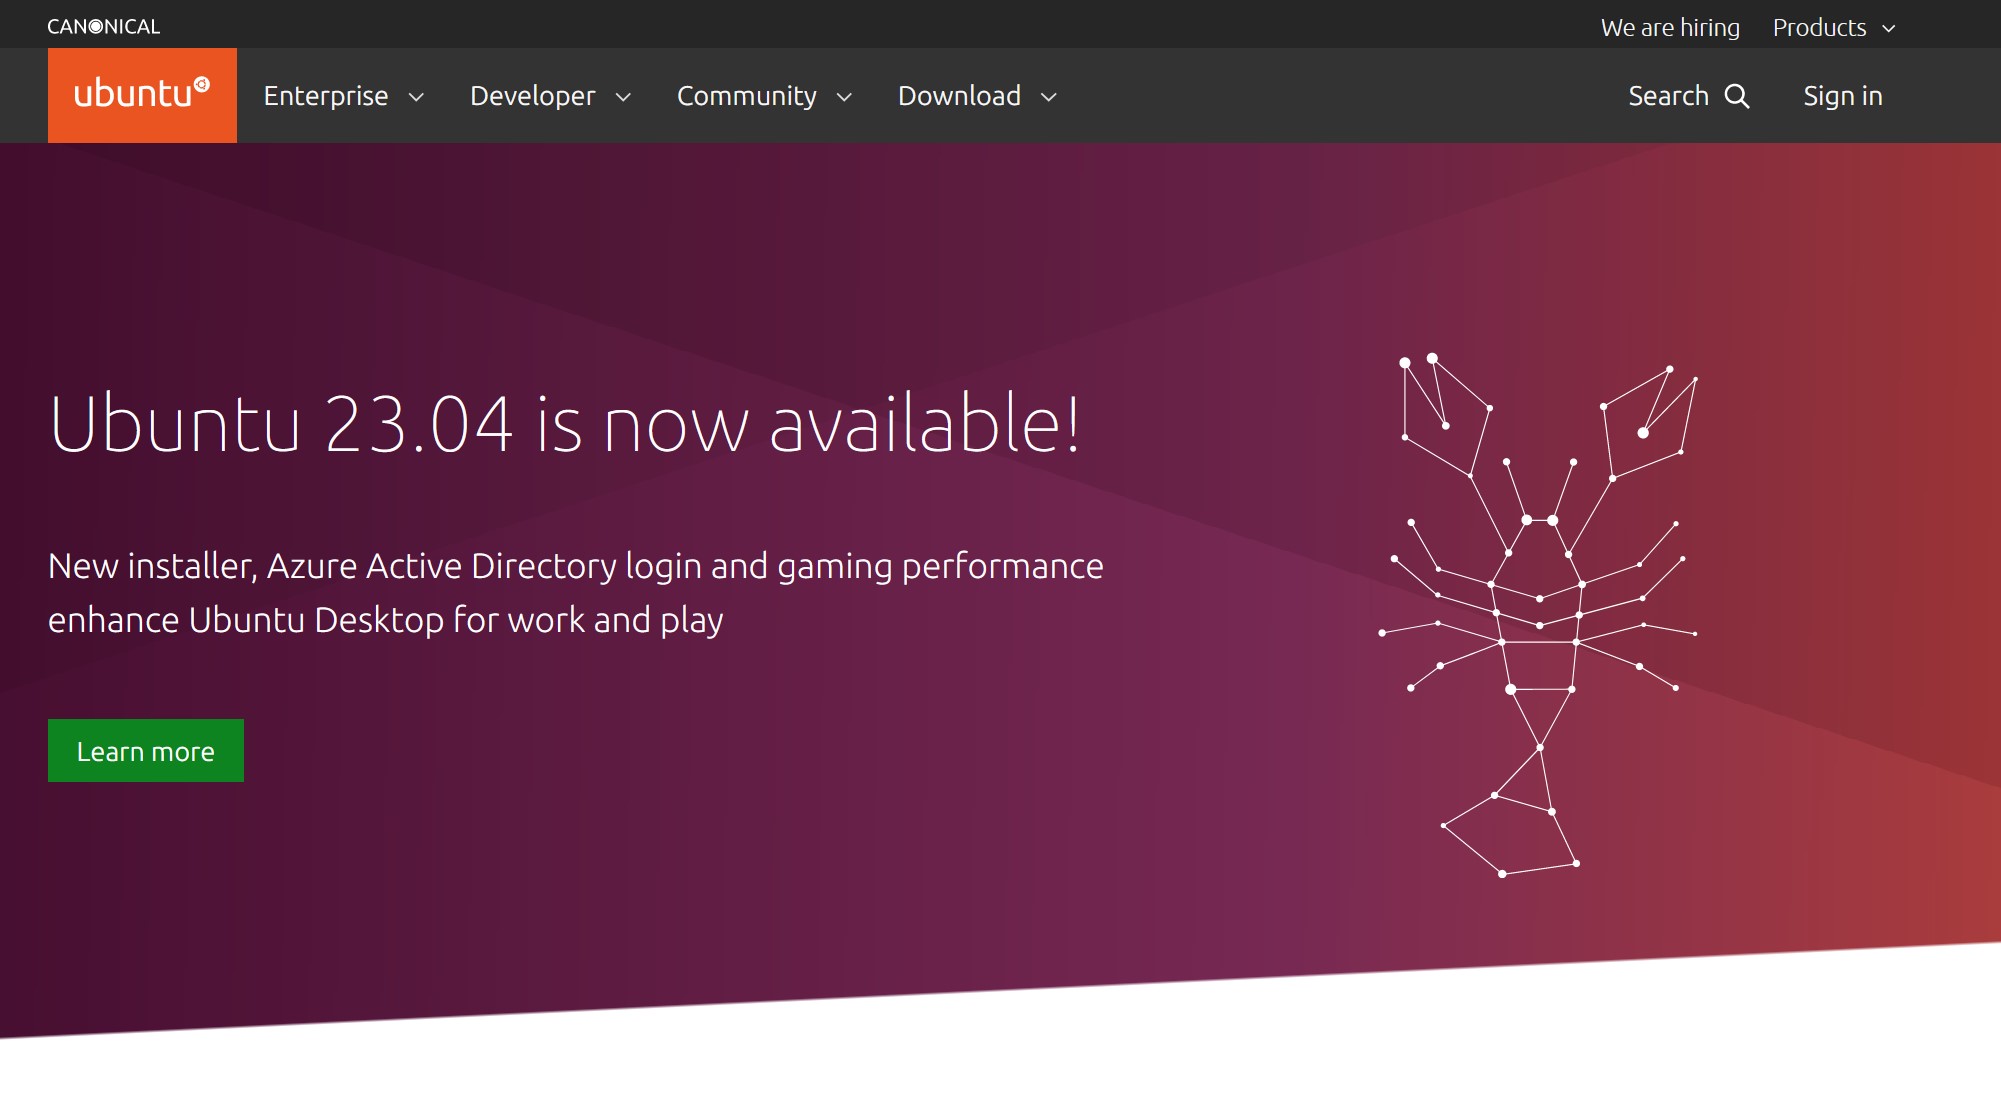This screenshot has width=2001, height=1106.
Task: Click the Canonical logo text
Action: tap(103, 27)
